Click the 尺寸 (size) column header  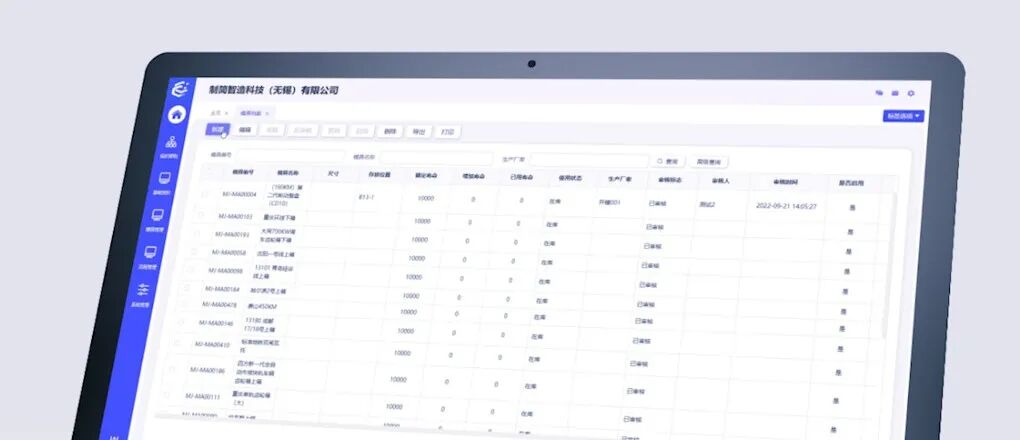click(333, 174)
